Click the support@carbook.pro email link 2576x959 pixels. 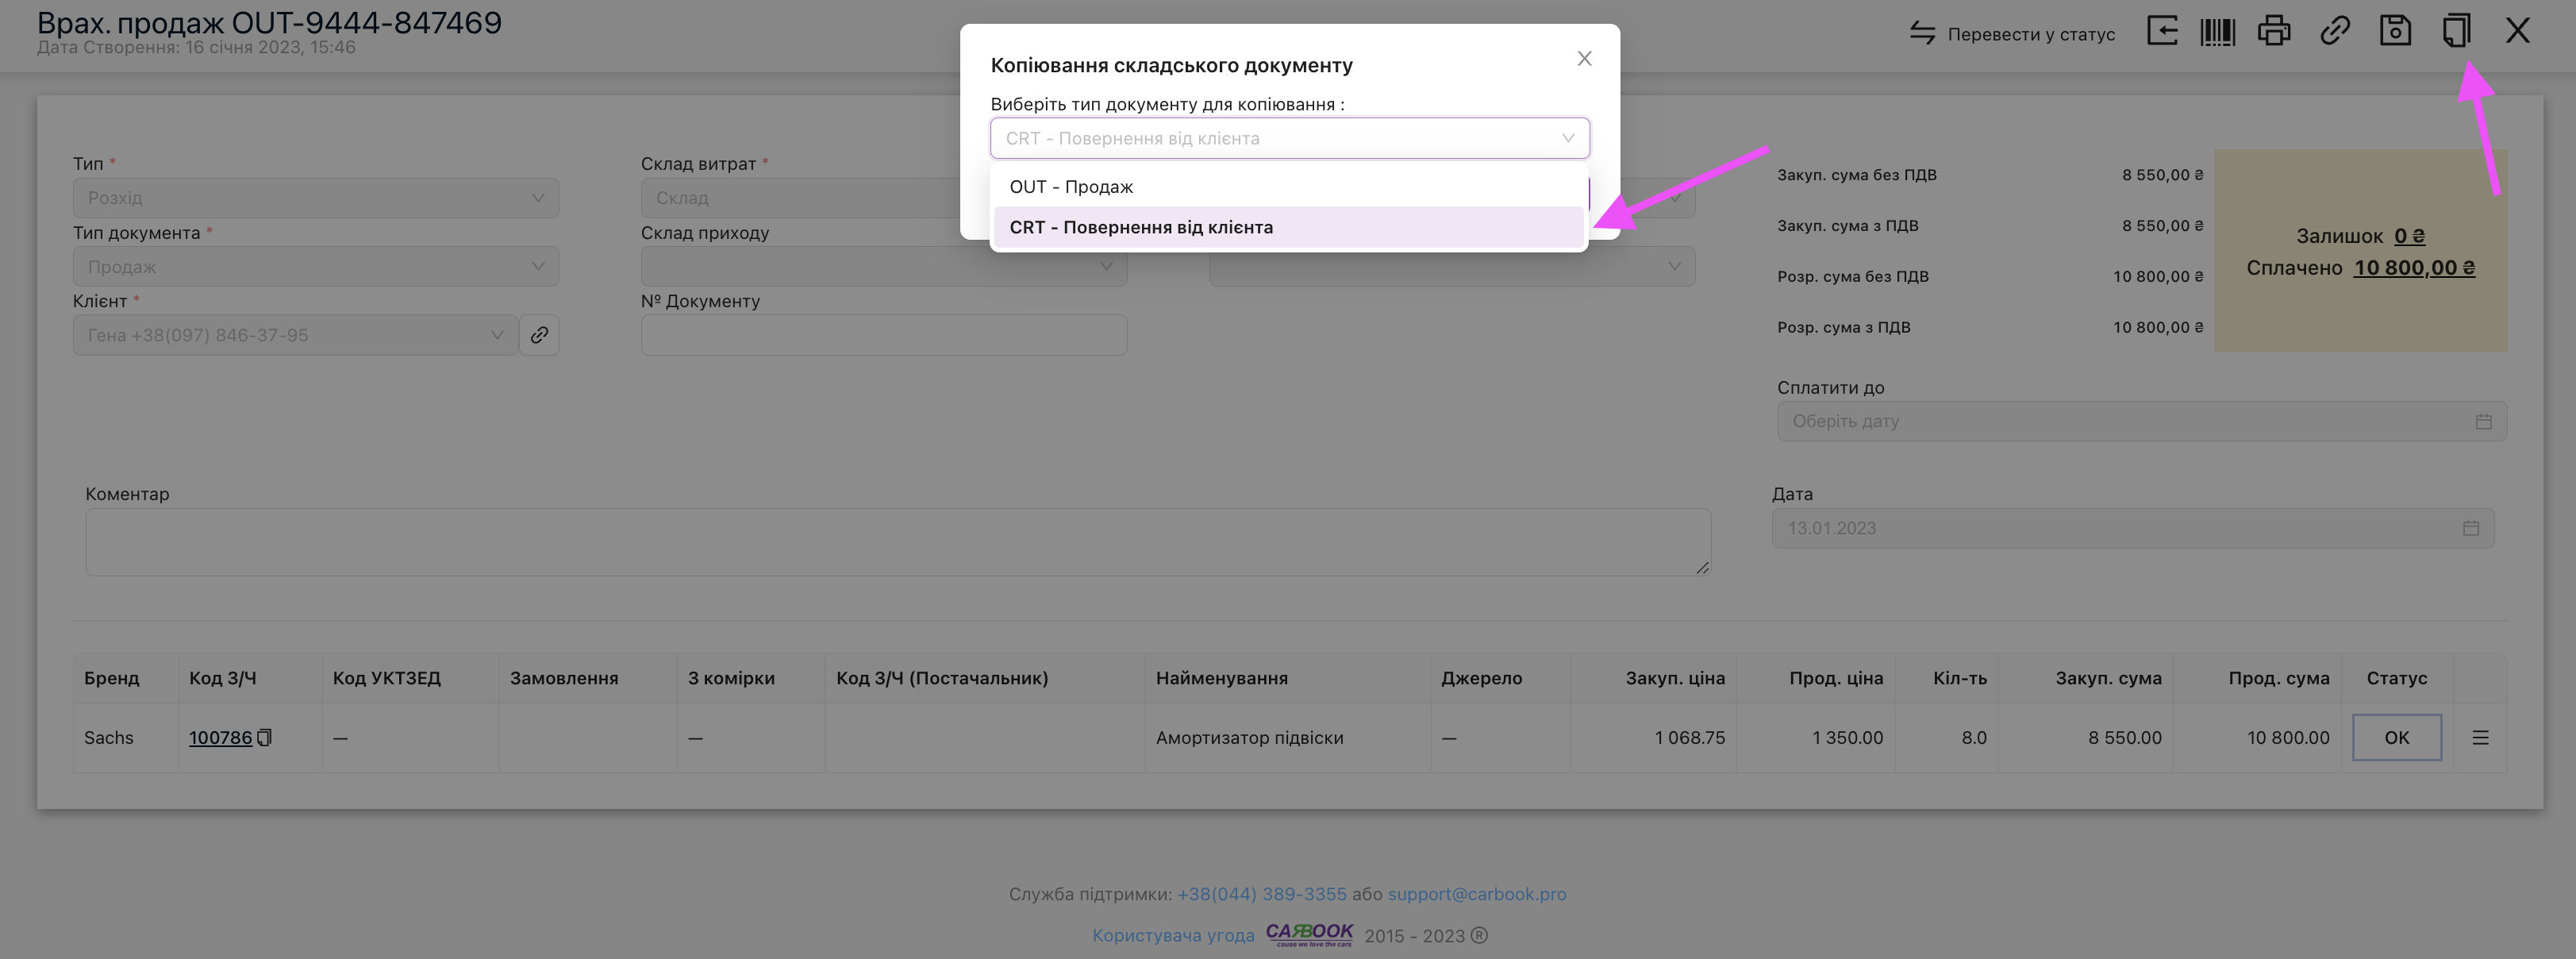(x=1476, y=894)
